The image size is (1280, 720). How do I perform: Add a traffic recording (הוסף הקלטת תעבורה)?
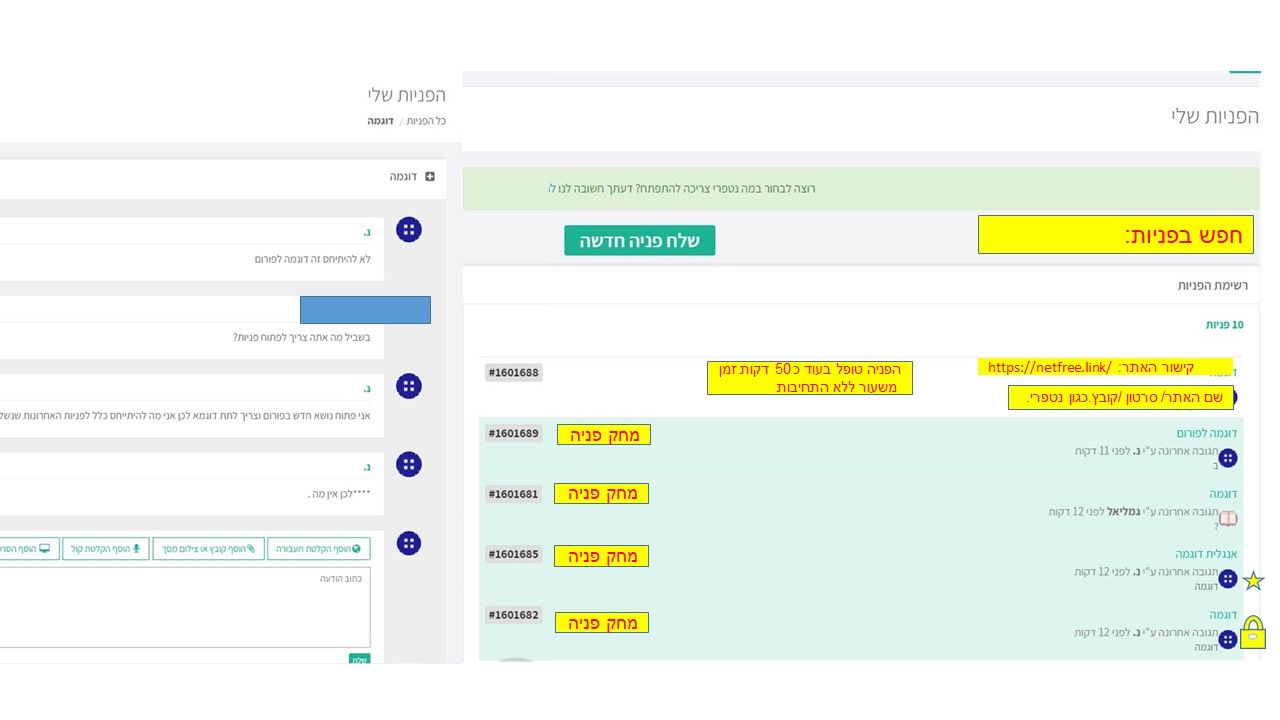[319, 549]
